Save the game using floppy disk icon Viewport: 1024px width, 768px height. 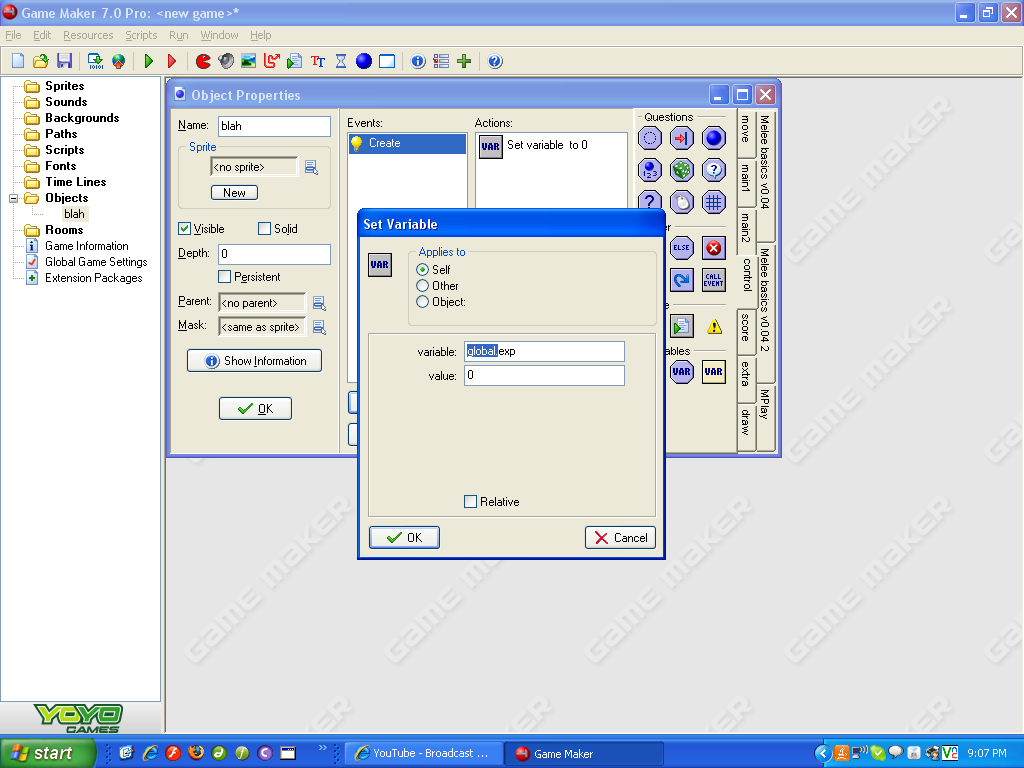click(x=64, y=61)
